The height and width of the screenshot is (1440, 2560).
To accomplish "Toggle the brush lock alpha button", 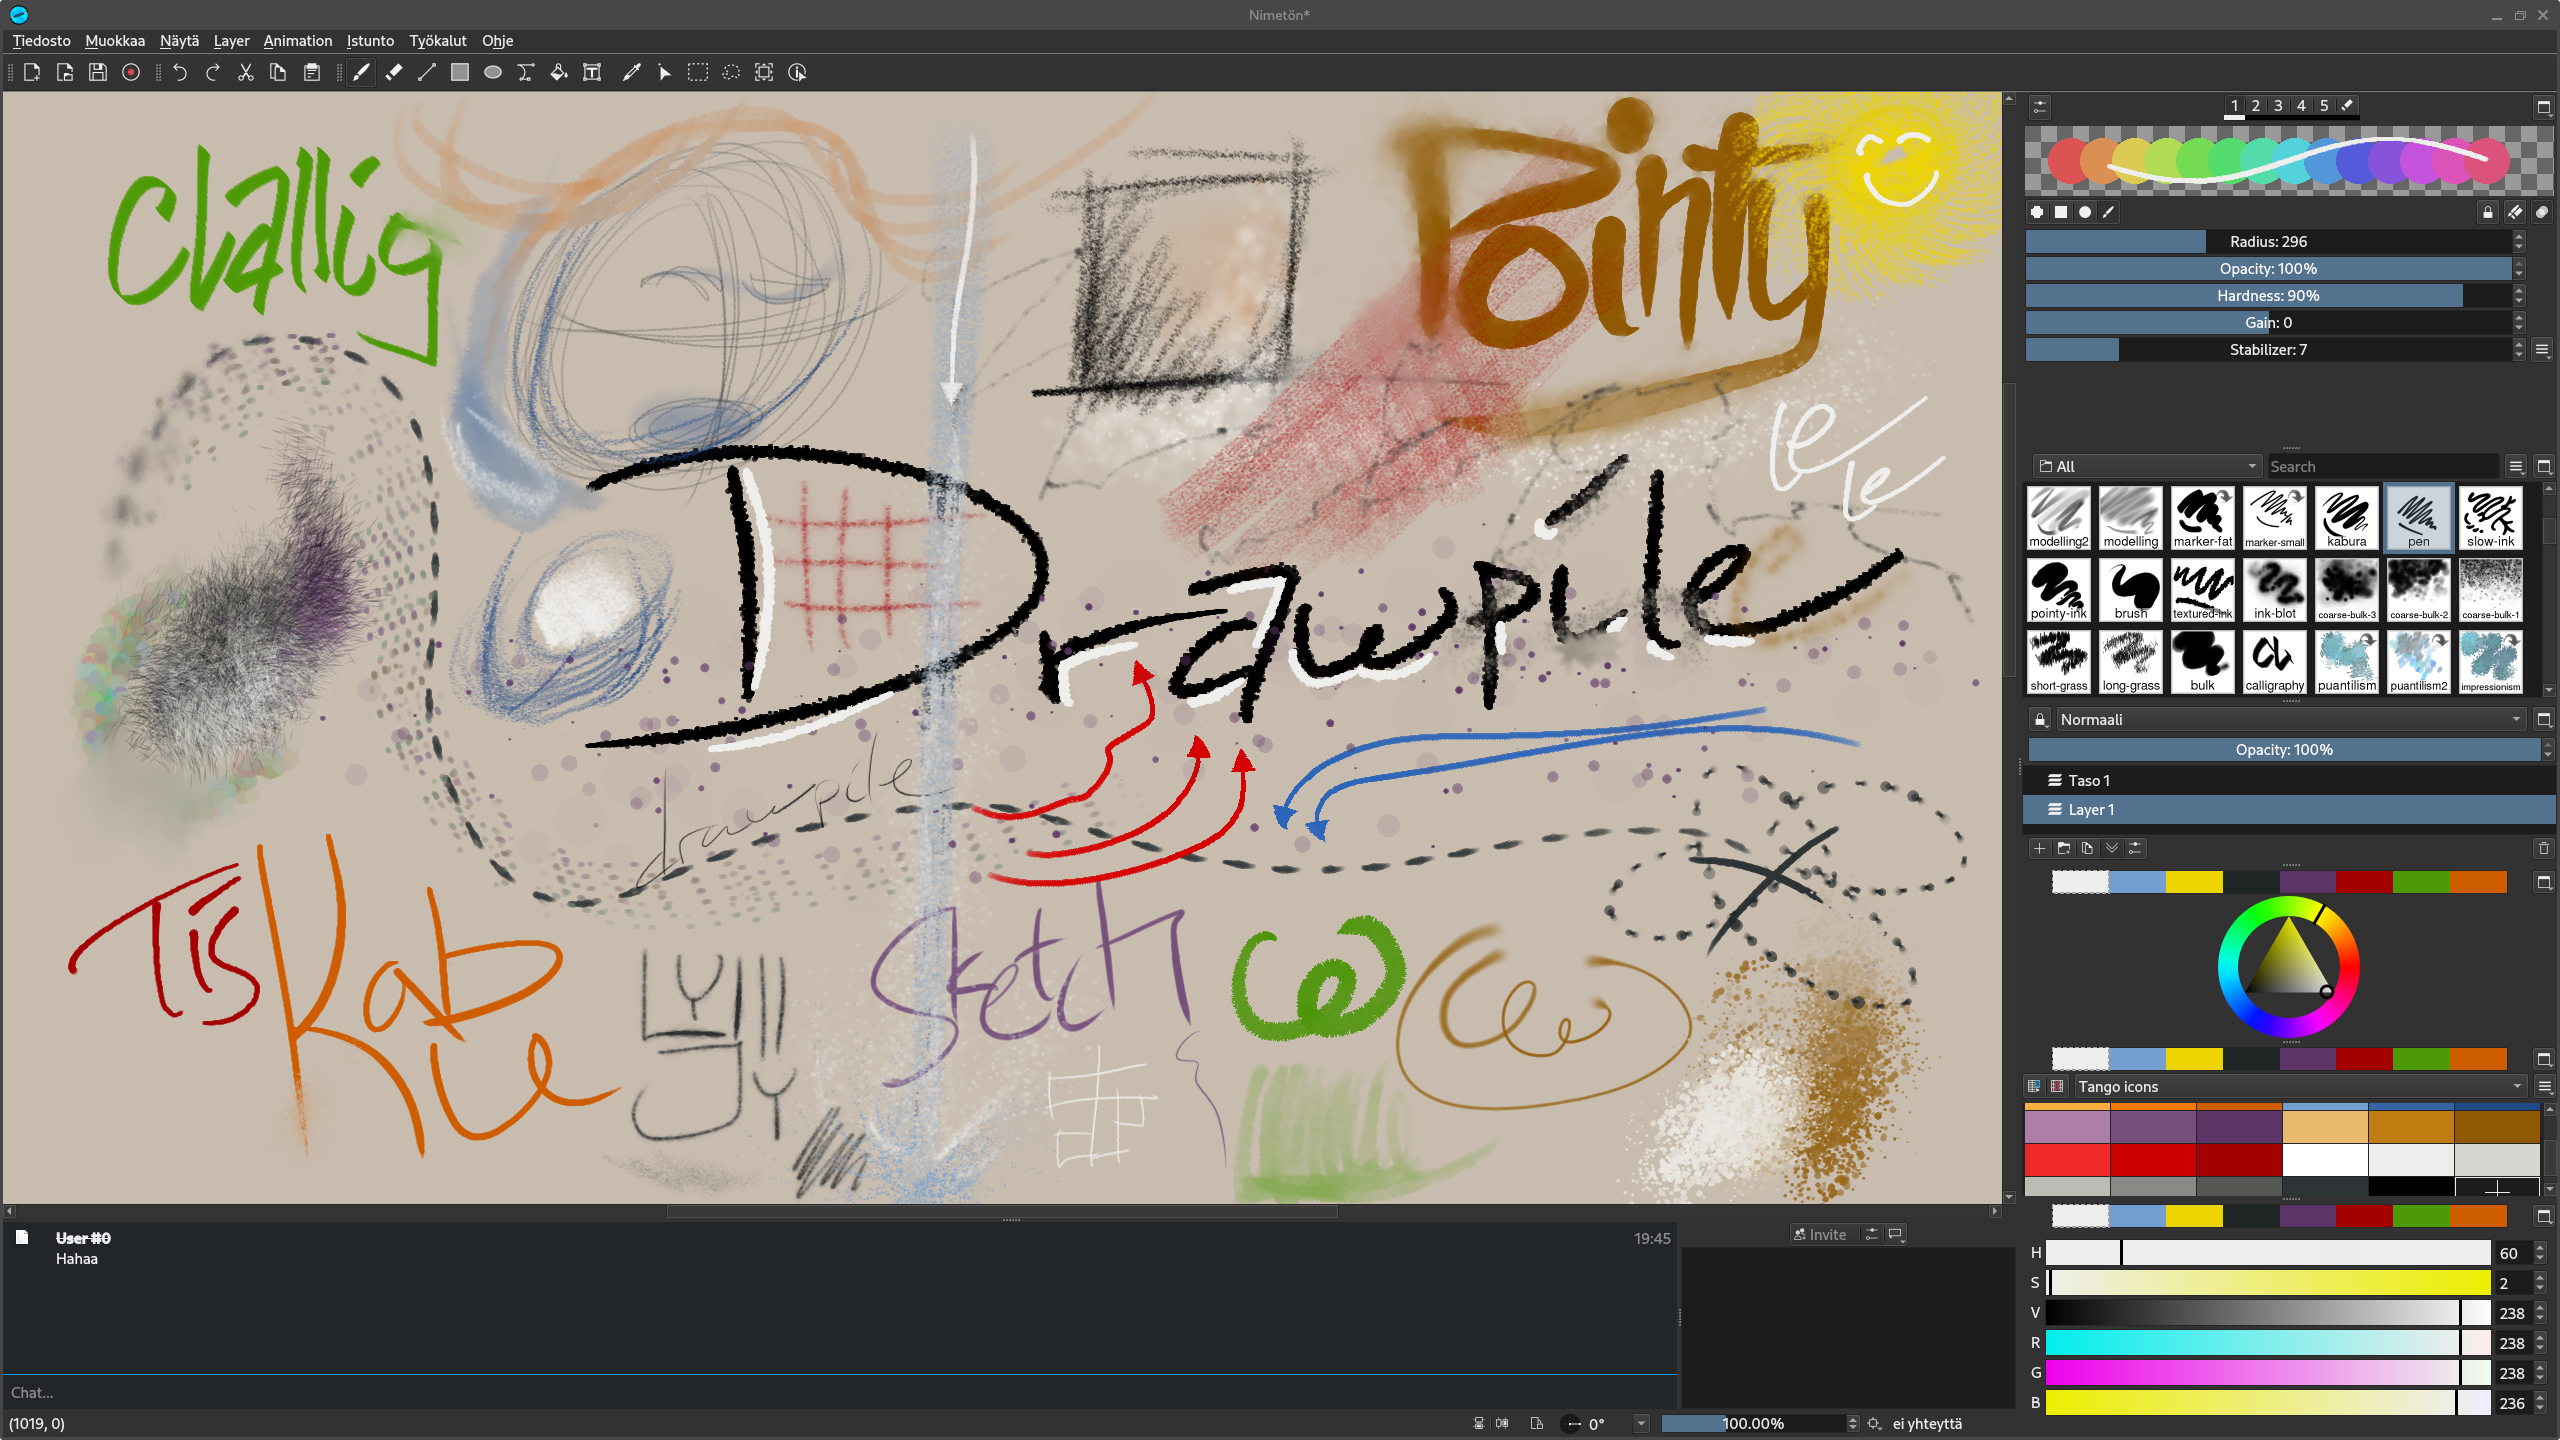I will (2487, 212).
